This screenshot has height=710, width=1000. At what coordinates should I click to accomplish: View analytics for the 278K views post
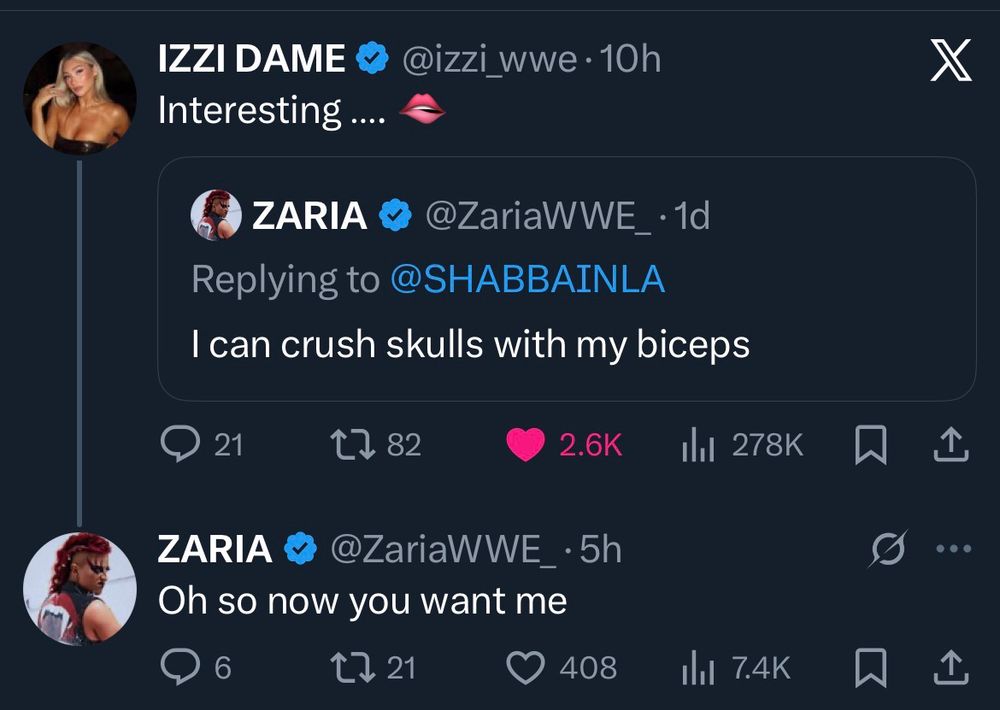[x=695, y=444]
